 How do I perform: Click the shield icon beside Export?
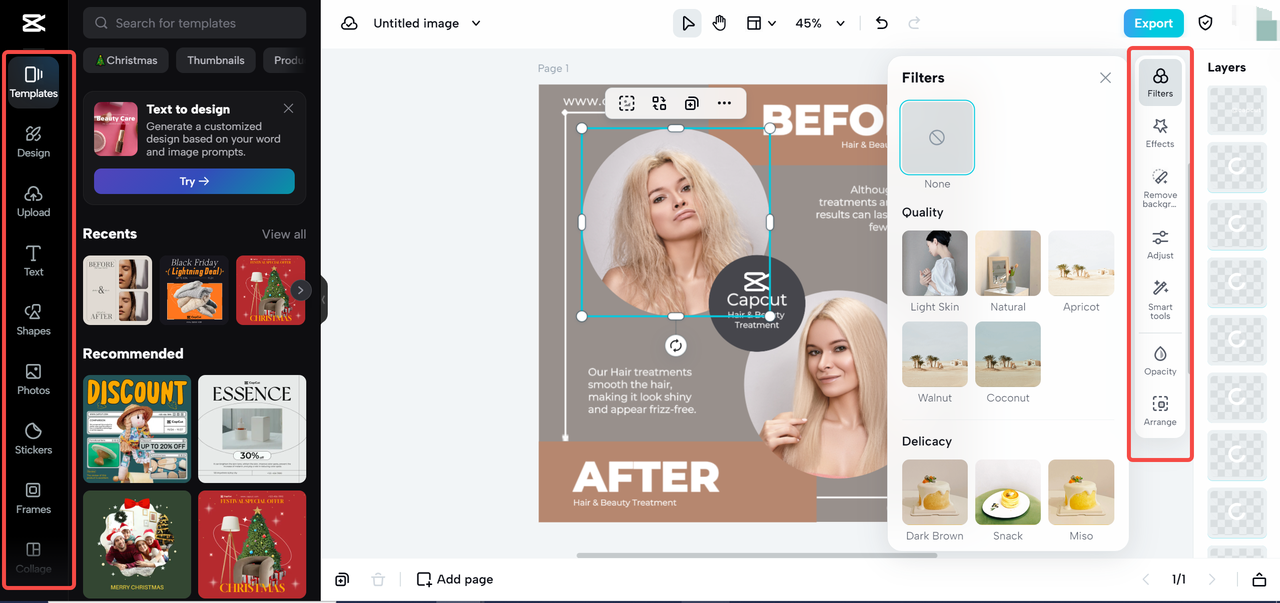point(1206,23)
